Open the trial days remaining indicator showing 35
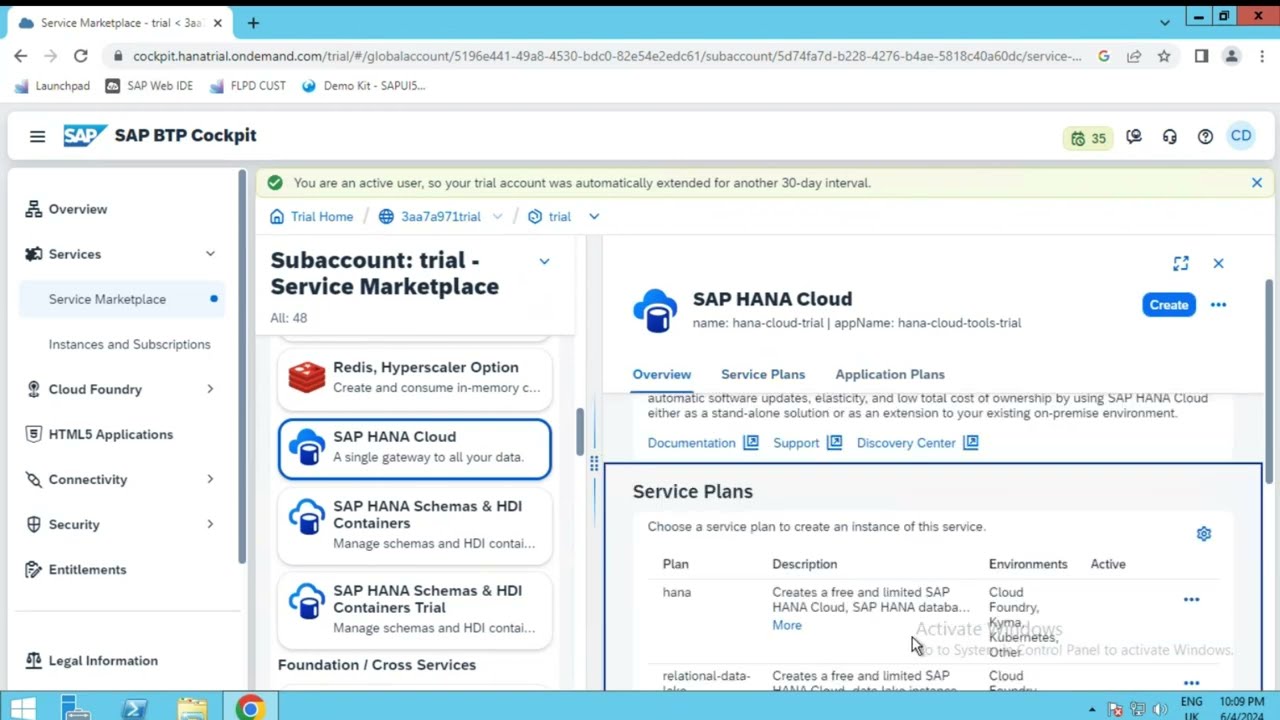The image size is (1280, 720). point(1088,138)
